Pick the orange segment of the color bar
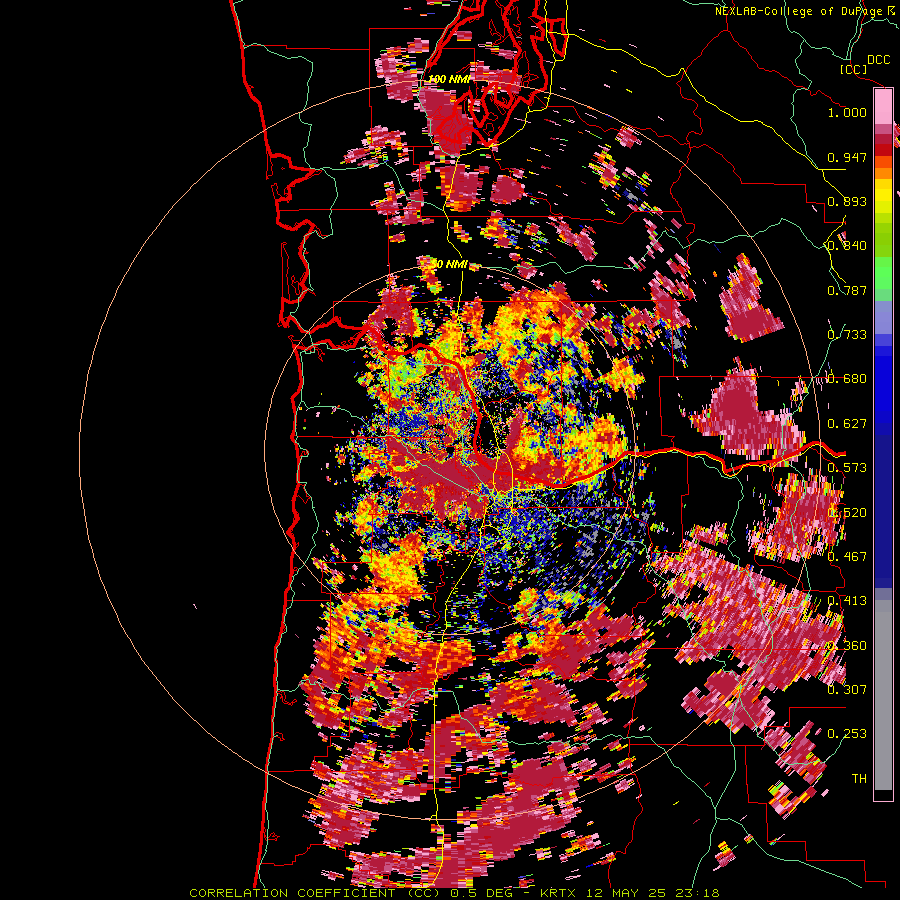 click(x=883, y=173)
